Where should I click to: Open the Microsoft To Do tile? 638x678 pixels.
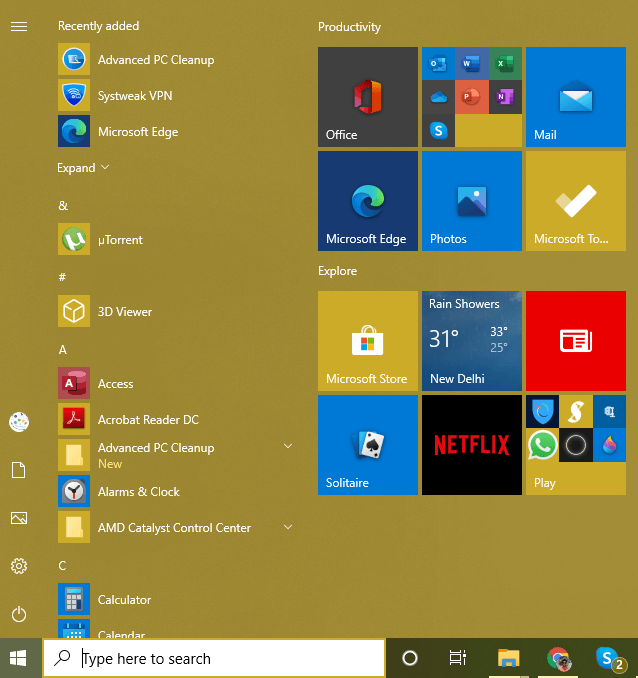[x=576, y=201]
